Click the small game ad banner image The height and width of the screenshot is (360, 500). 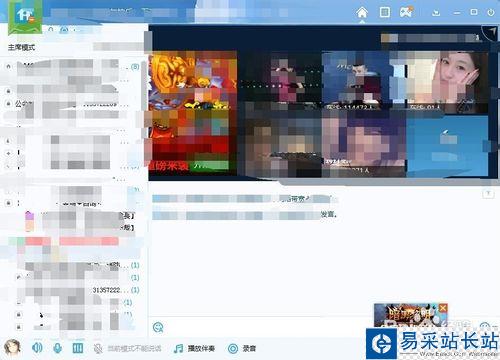click(x=410, y=315)
